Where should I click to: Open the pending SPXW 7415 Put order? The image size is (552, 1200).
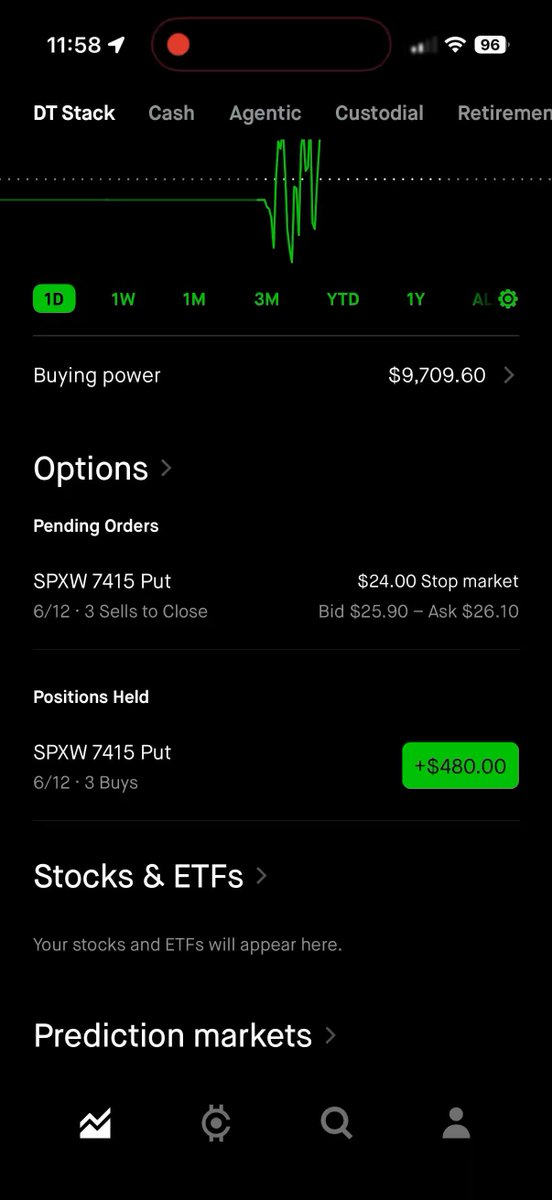[276, 596]
